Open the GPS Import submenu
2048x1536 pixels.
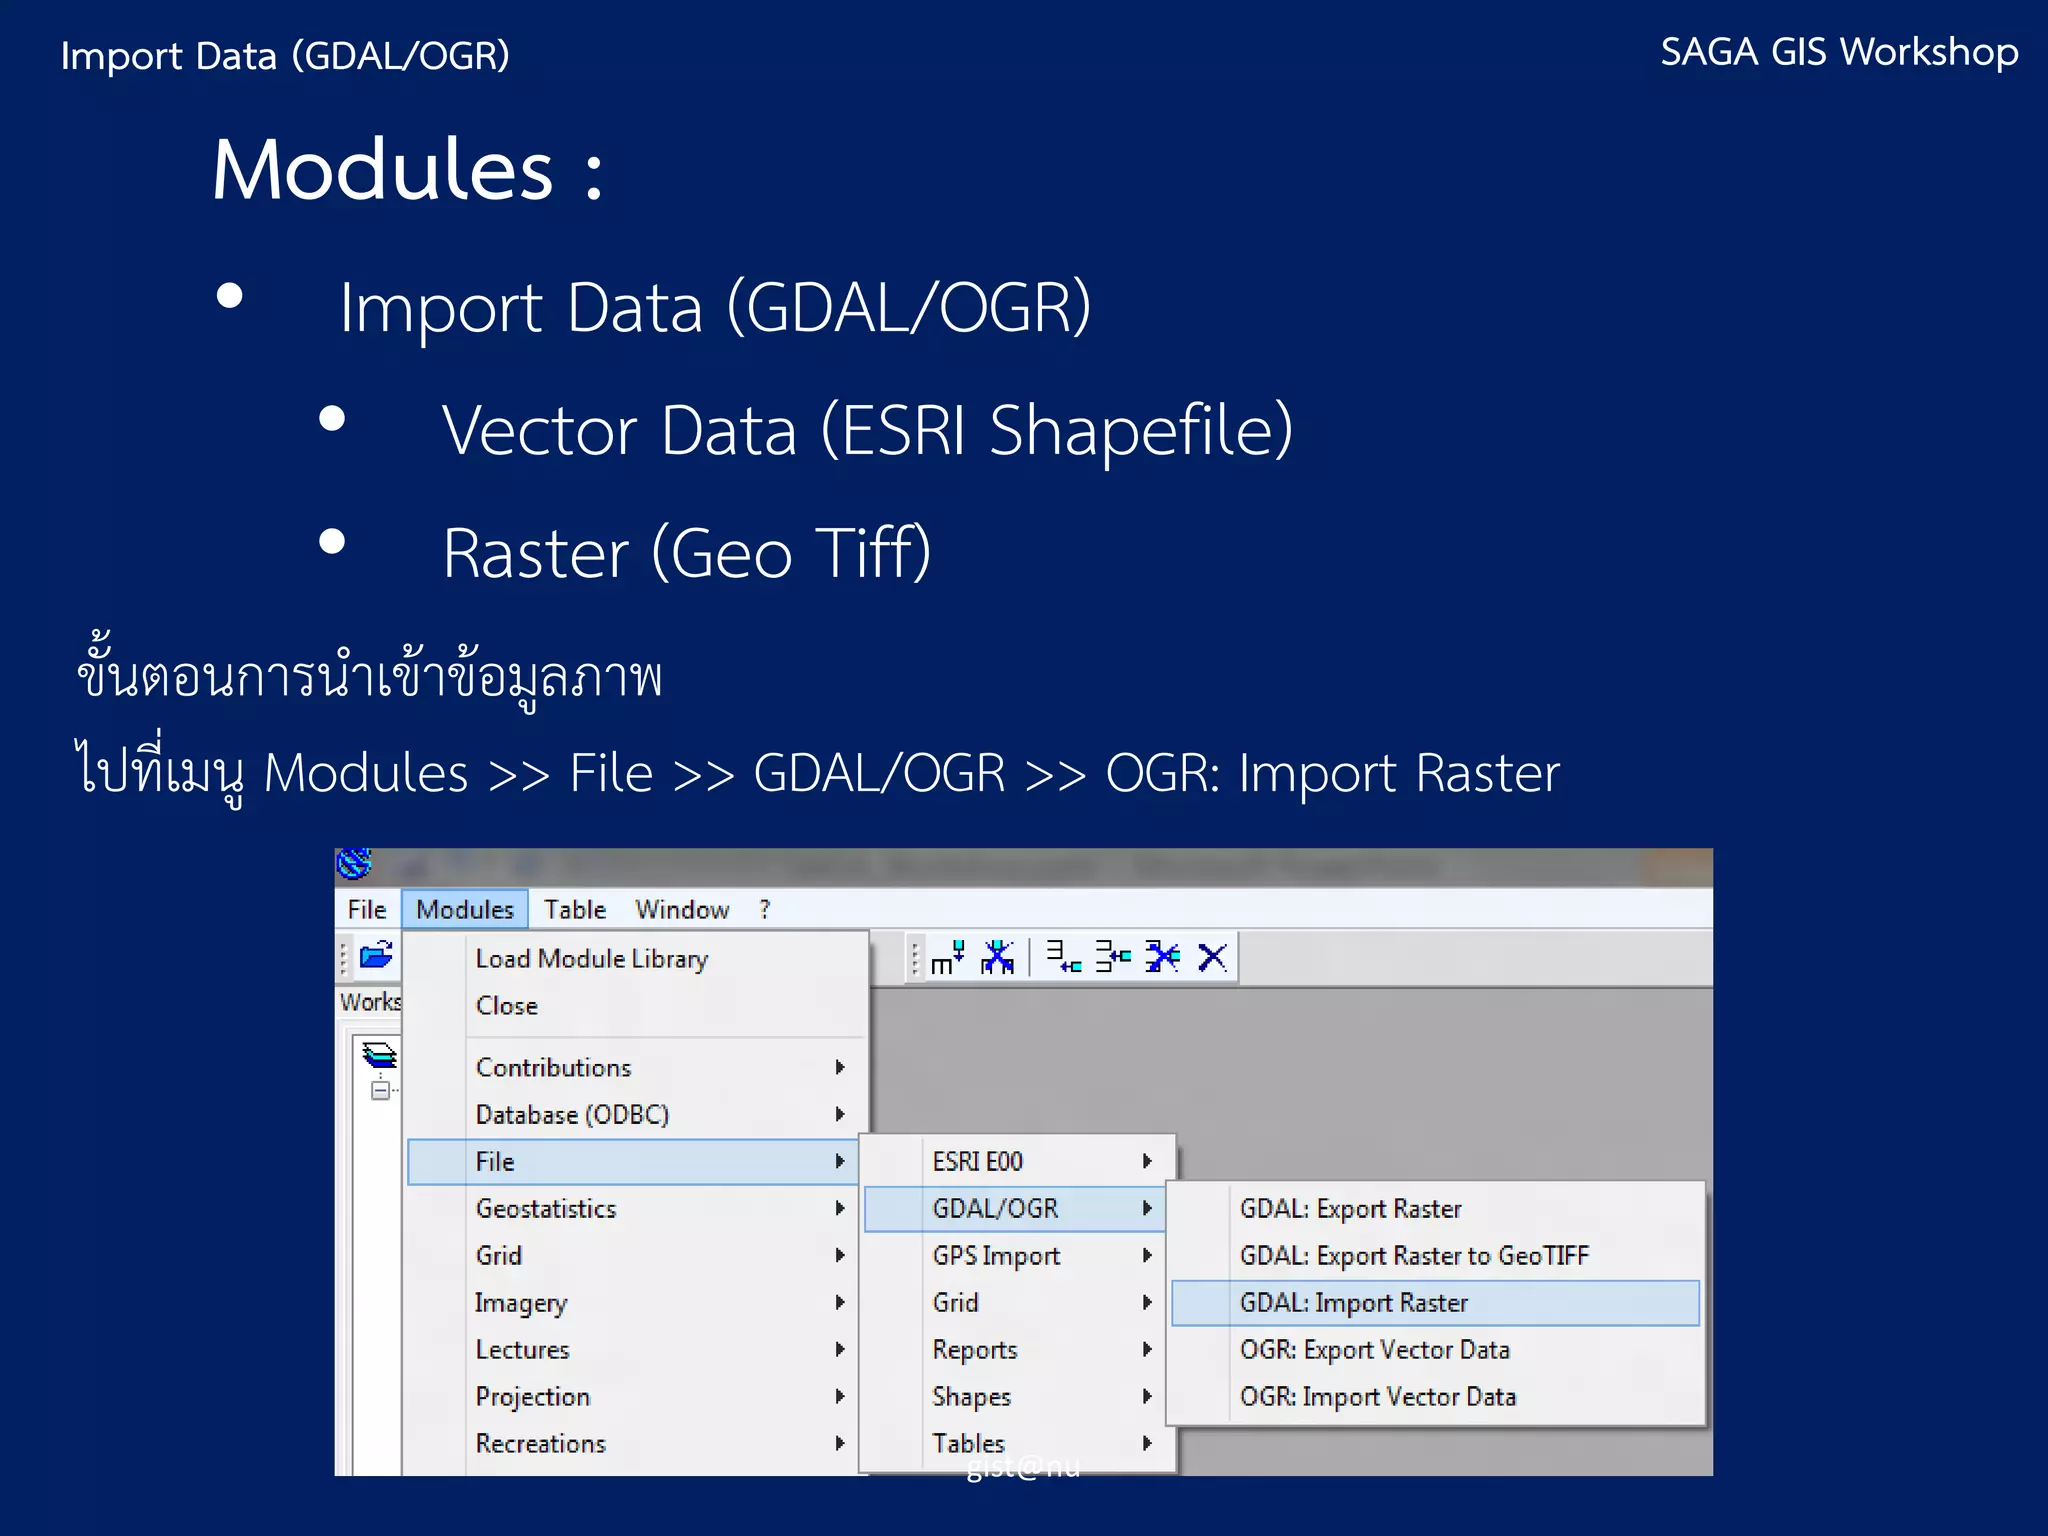1017,1255
